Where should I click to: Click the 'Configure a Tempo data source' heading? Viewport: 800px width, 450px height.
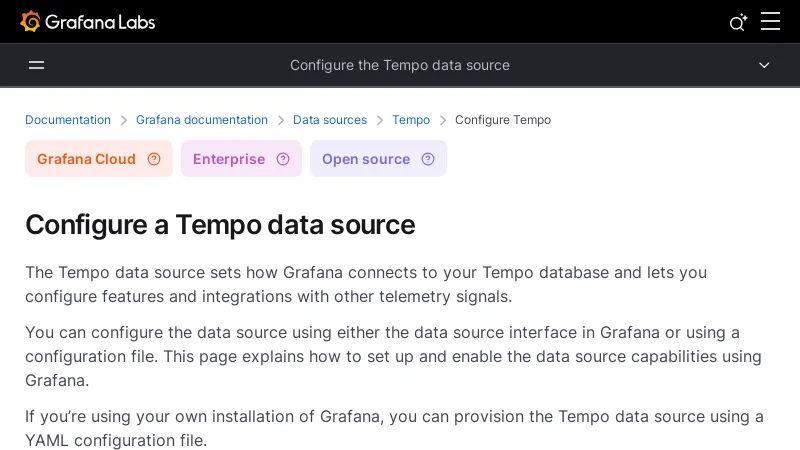pyautogui.click(x=220, y=224)
